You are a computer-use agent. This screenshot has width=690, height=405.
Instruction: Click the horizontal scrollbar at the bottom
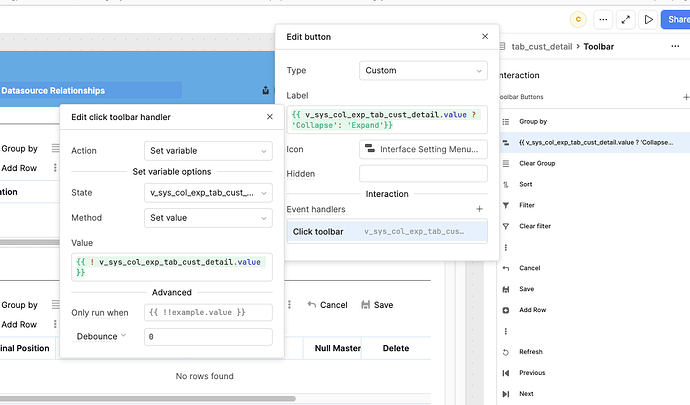147,399
